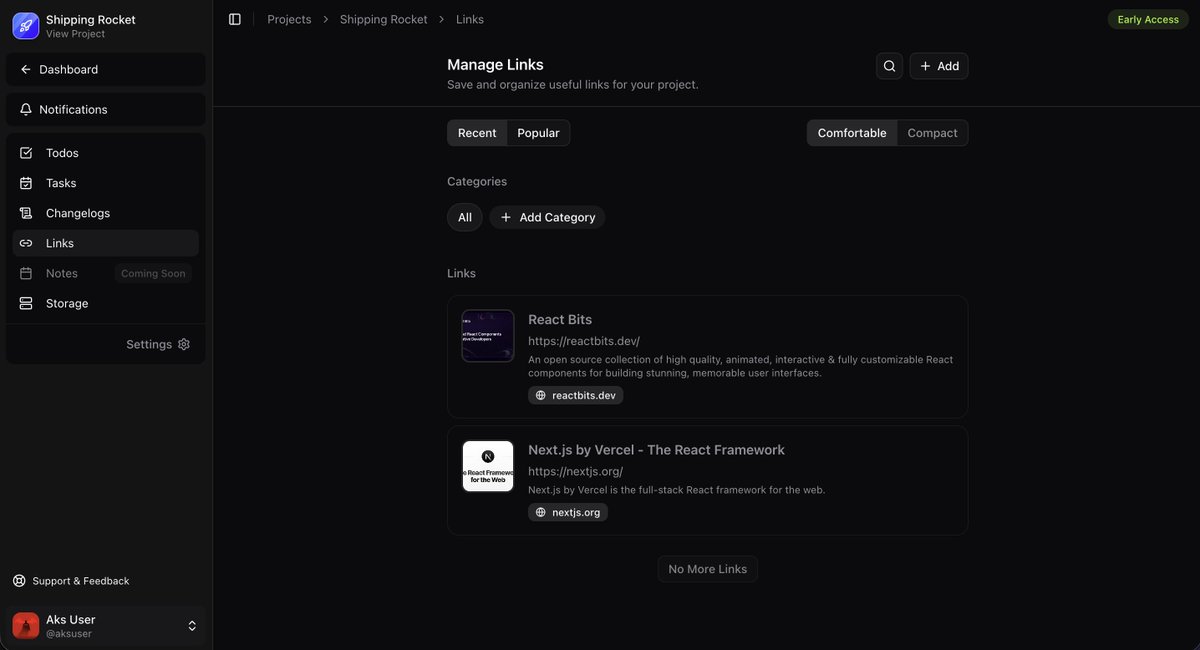1200x650 pixels.
Task: Open Todos from the sidebar
Action: pos(106,153)
